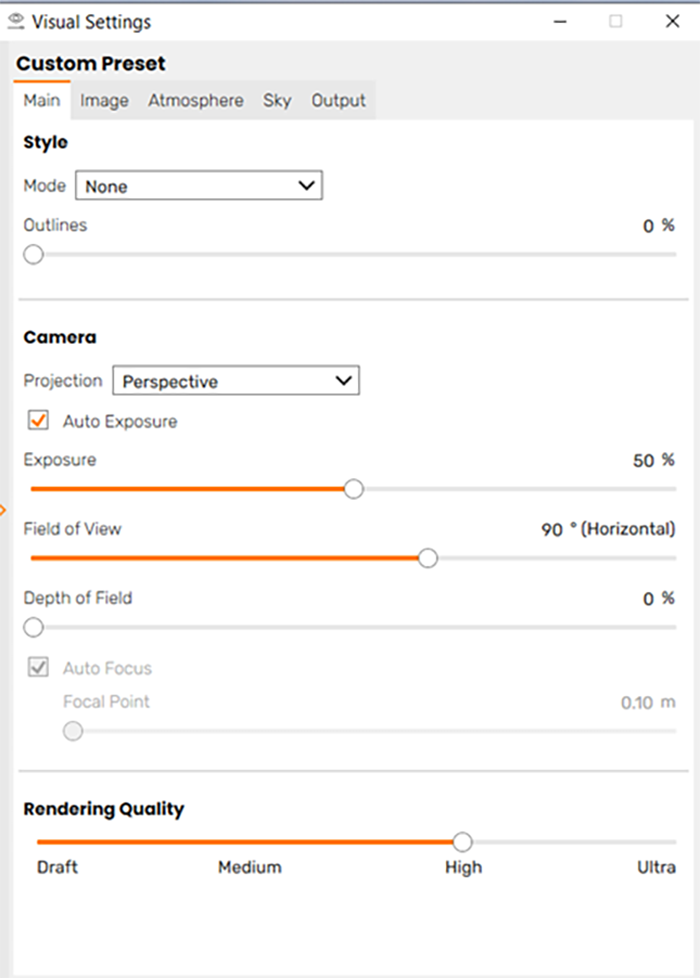Click the disabled maximize window button
This screenshot has height=978, width=700.
[615, 21]
